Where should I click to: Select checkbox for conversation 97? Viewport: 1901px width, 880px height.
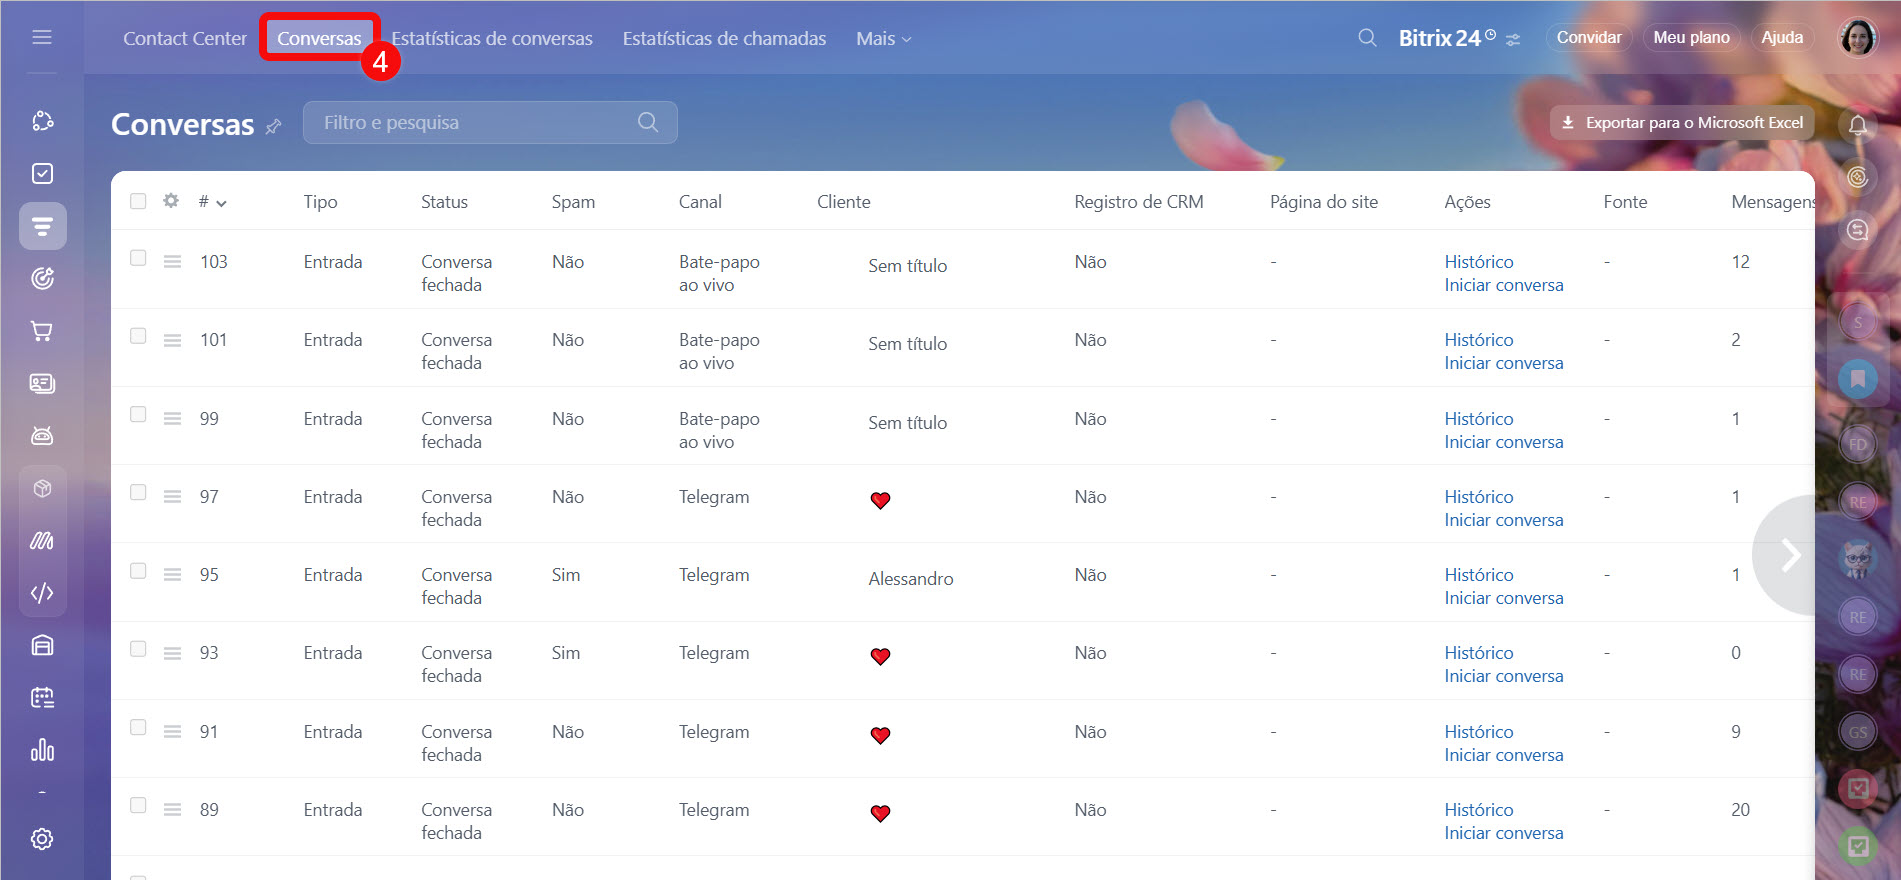pyautogui.click(x=138, y=492)
